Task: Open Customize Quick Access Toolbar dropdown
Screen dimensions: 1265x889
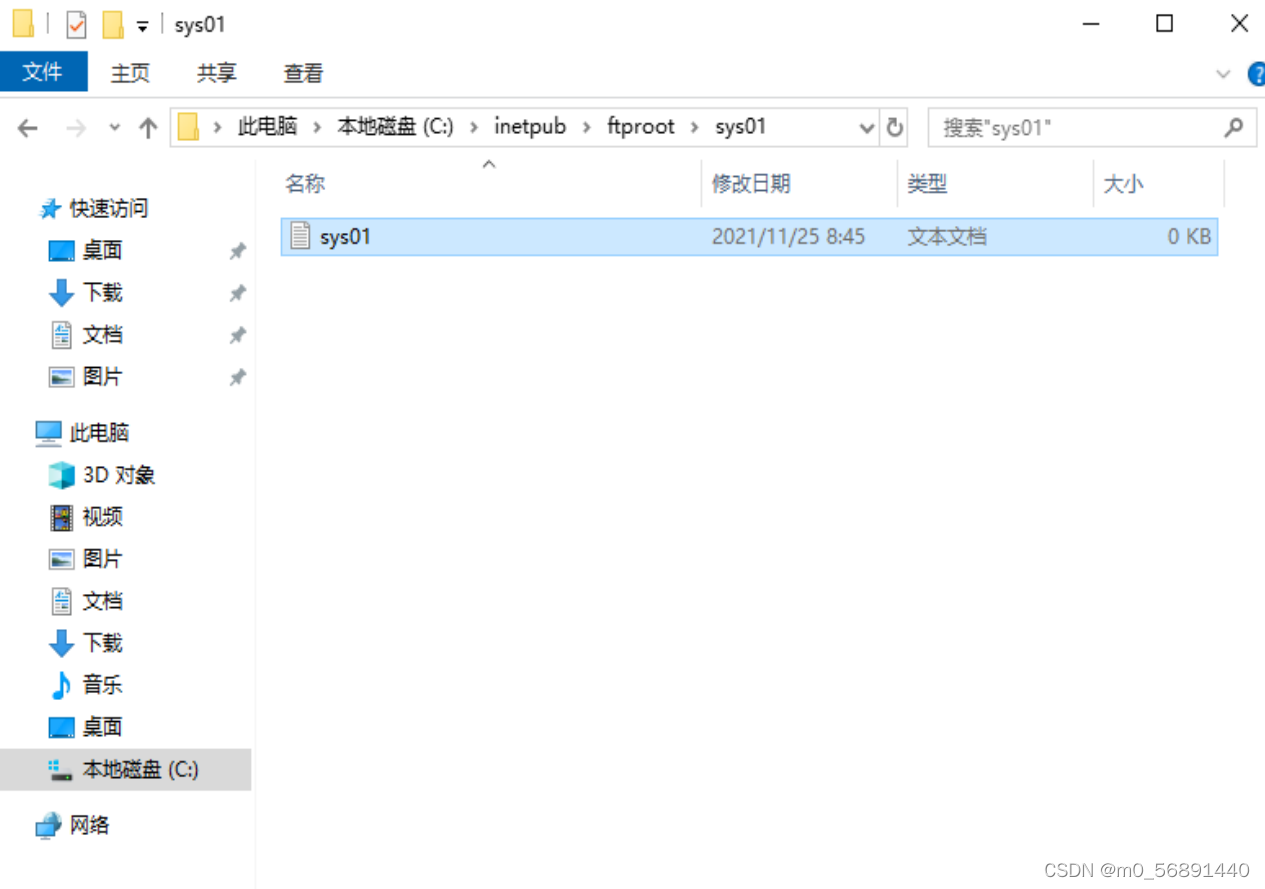Action: (x=143, y=26)
